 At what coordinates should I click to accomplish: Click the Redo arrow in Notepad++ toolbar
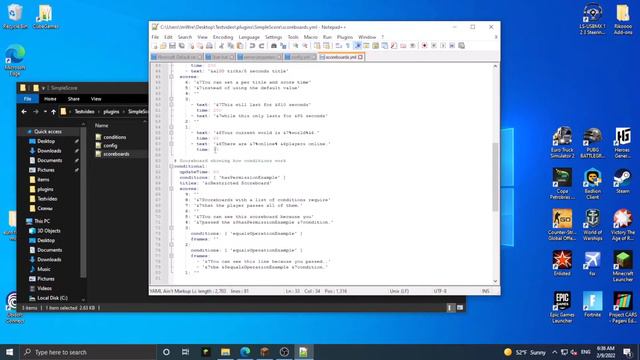[x=261, y=46]
